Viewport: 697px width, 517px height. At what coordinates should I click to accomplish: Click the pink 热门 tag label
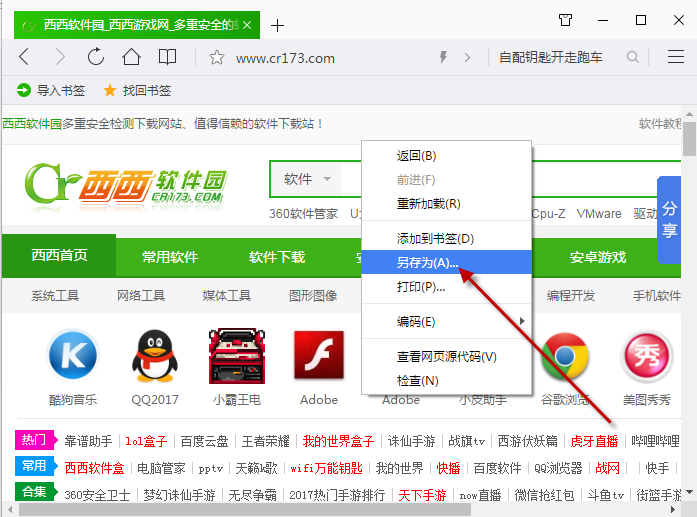pyautogui.click(x=35, y=440)
